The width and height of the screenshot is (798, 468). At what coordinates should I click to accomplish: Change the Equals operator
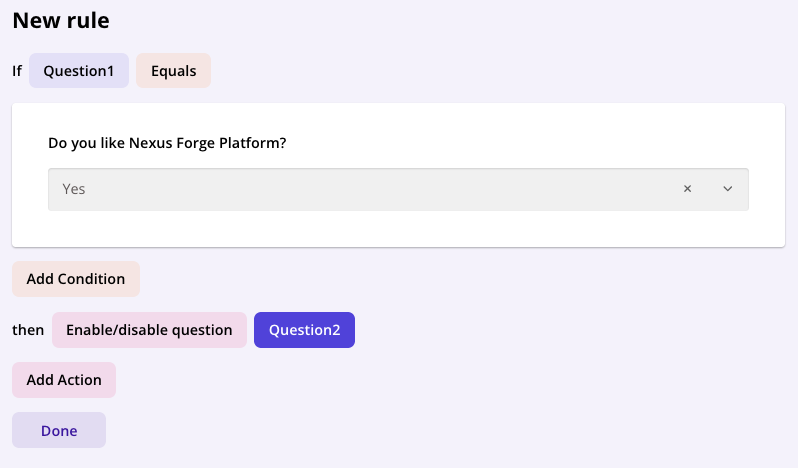click(x=173, y=71)
